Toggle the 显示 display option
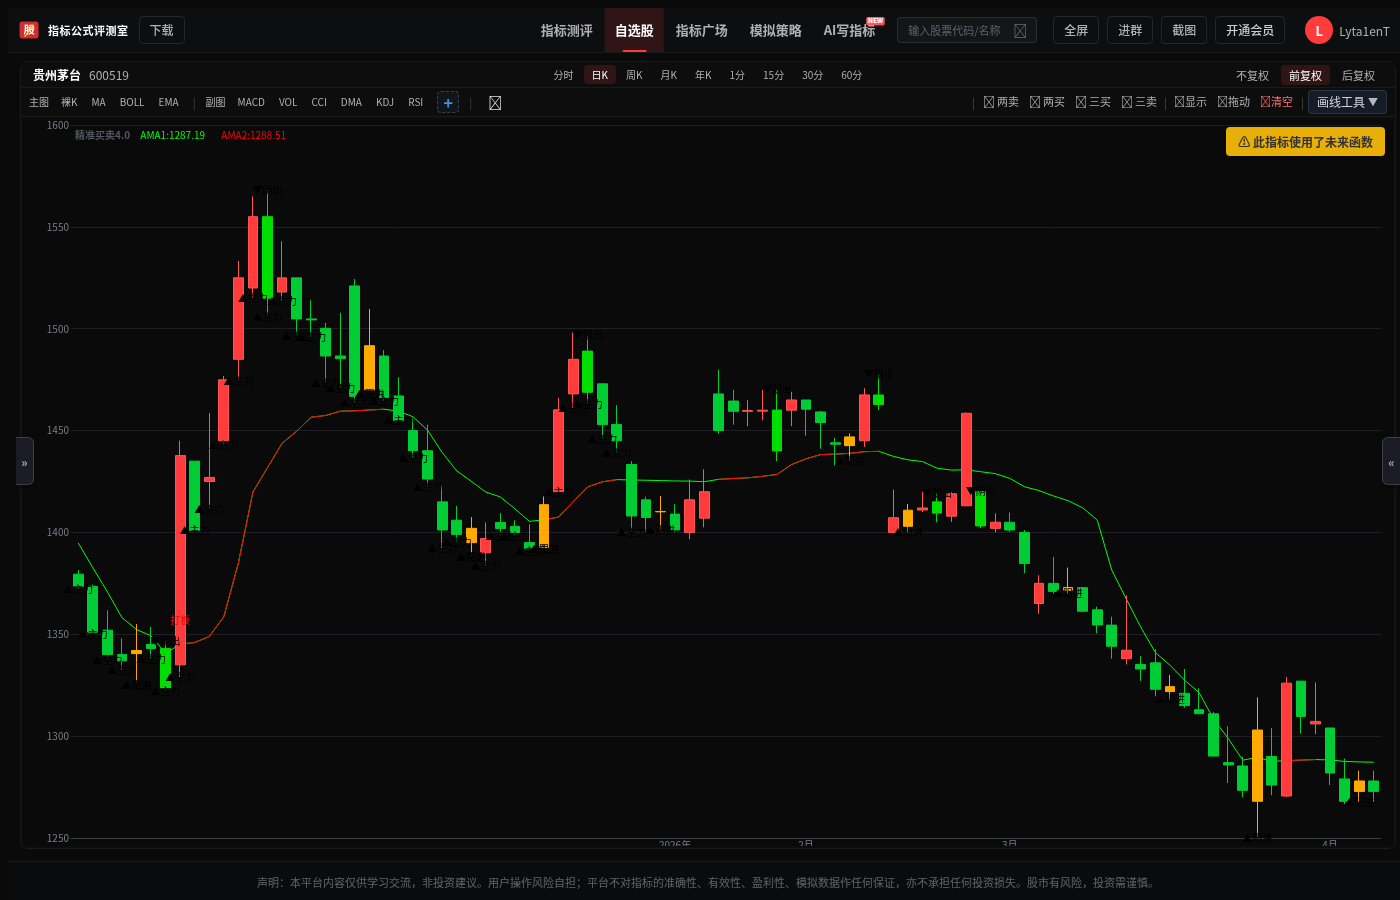Image resolution: width=1400 pixels, height=900 pixels. 1190,102
